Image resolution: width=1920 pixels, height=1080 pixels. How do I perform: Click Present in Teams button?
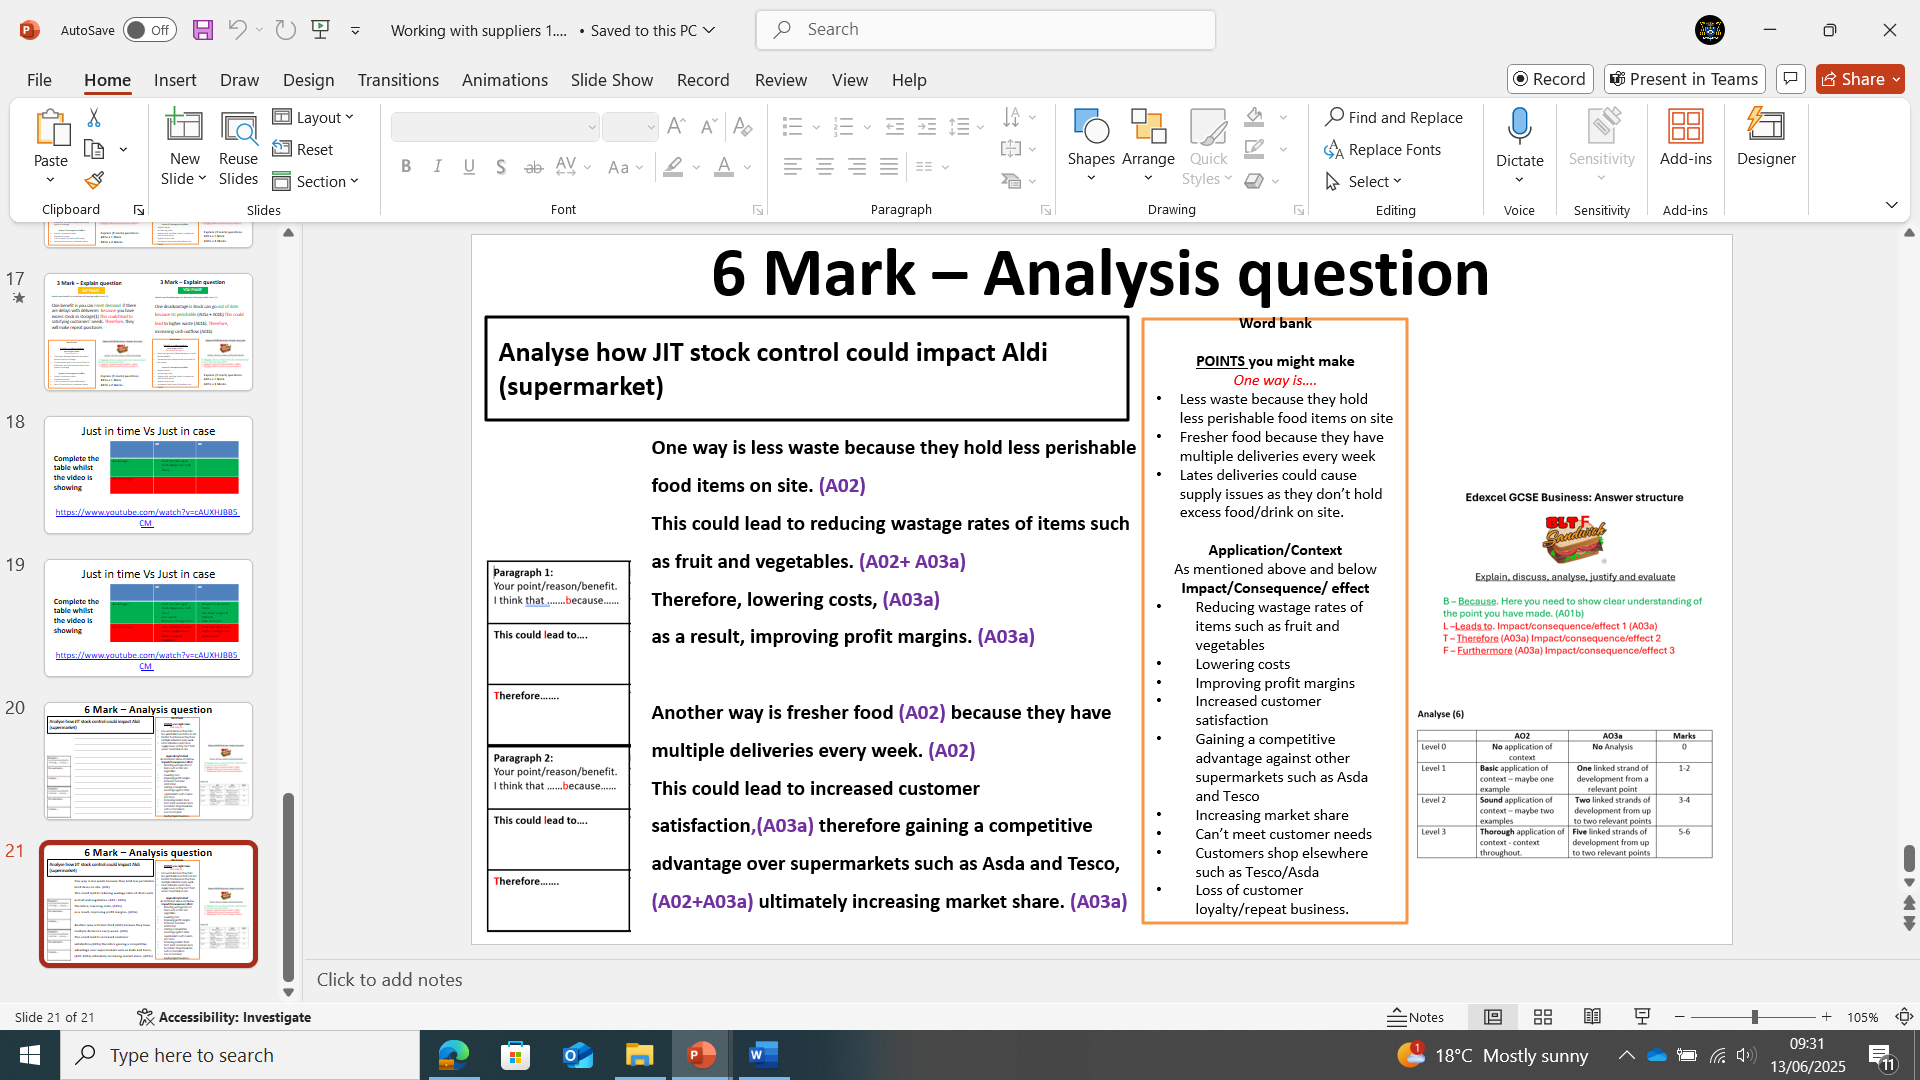coord(1685,79)
